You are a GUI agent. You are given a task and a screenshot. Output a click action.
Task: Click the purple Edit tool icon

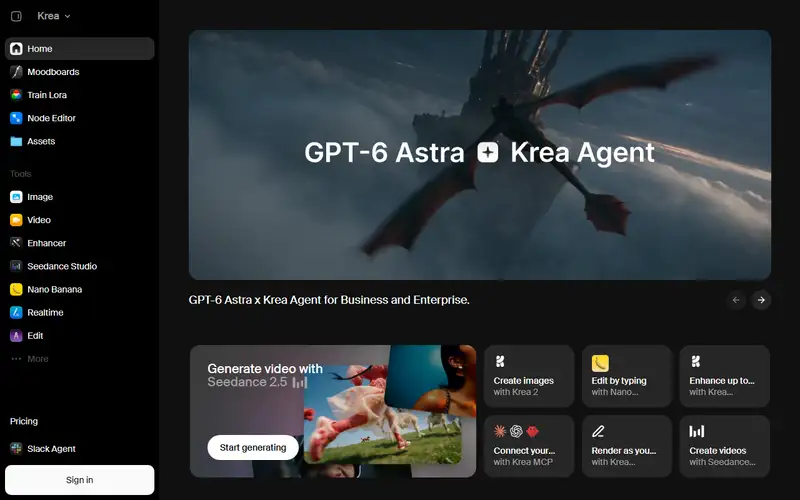tap(16, 335)
